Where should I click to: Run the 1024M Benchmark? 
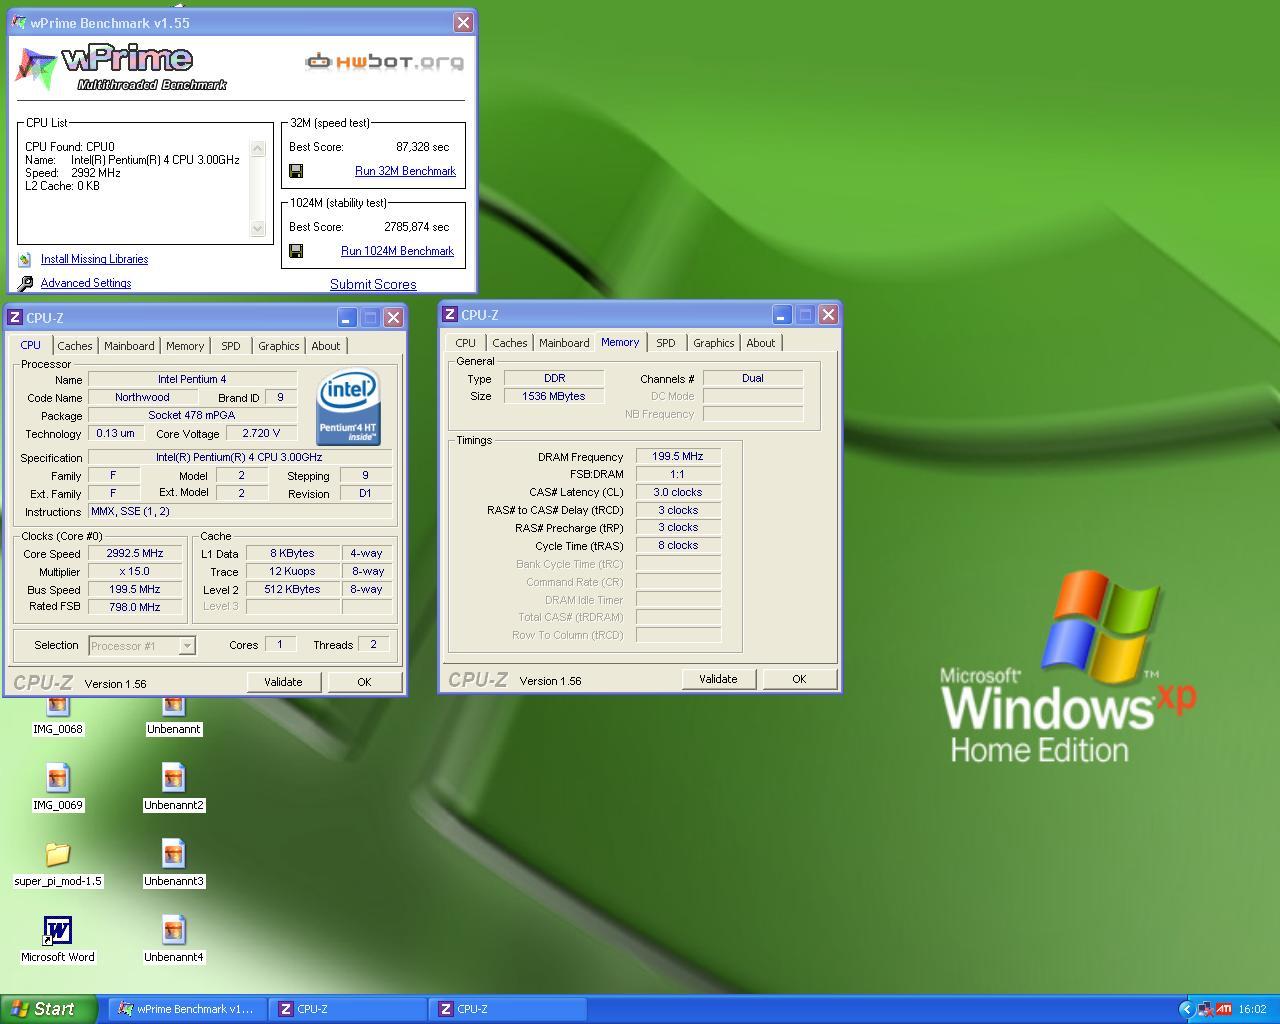(x=397, y=251)
